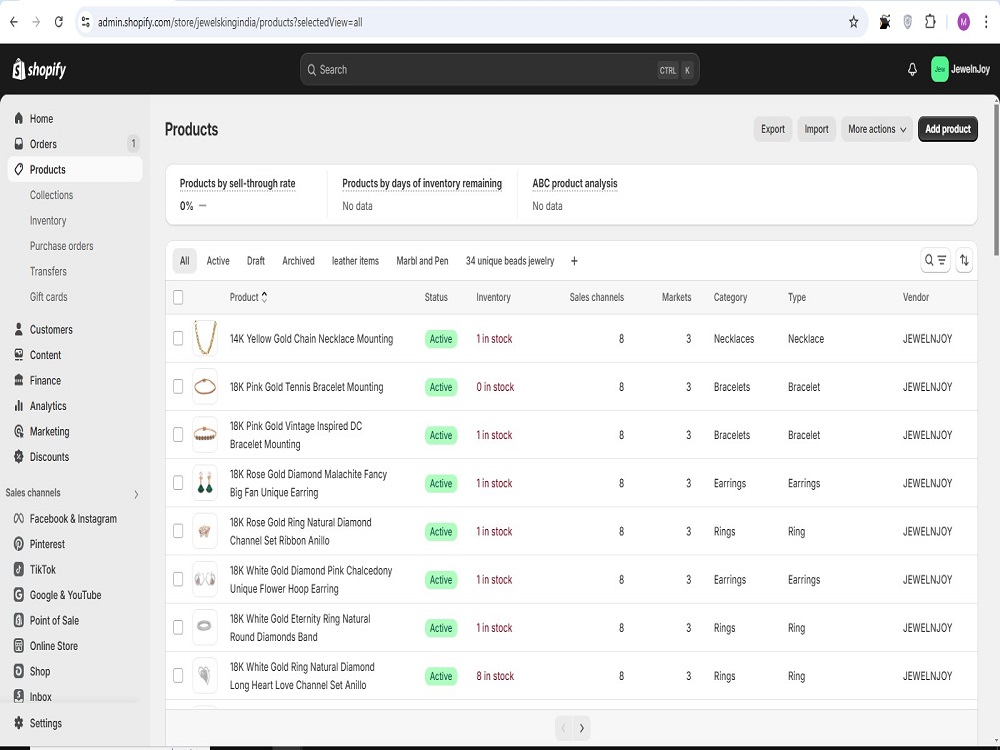Sort by Product column header
This screenshot has height=750, width=1000.
248,297
